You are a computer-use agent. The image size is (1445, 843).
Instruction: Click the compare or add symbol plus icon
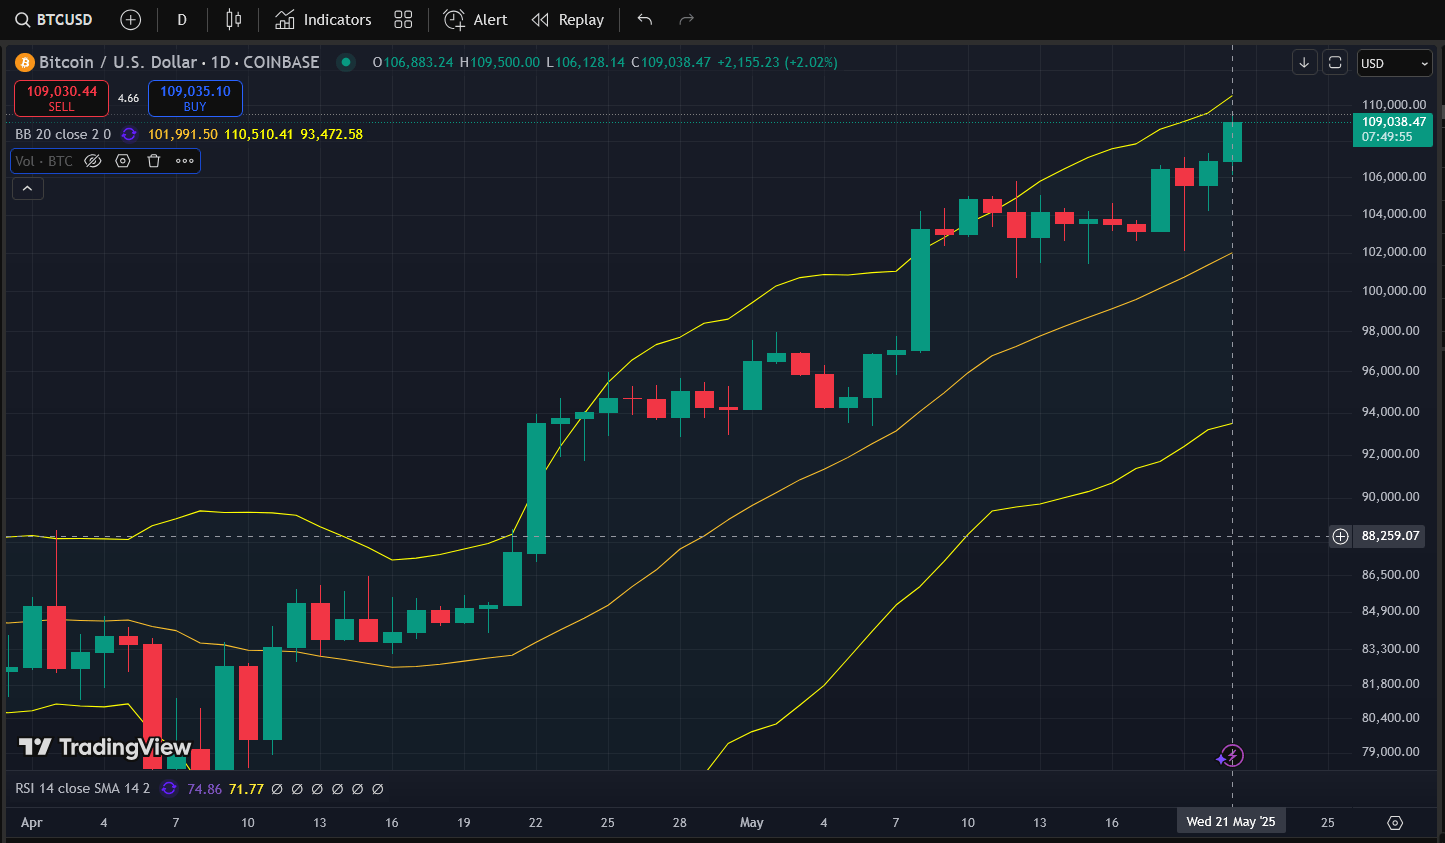coord(130,20)
